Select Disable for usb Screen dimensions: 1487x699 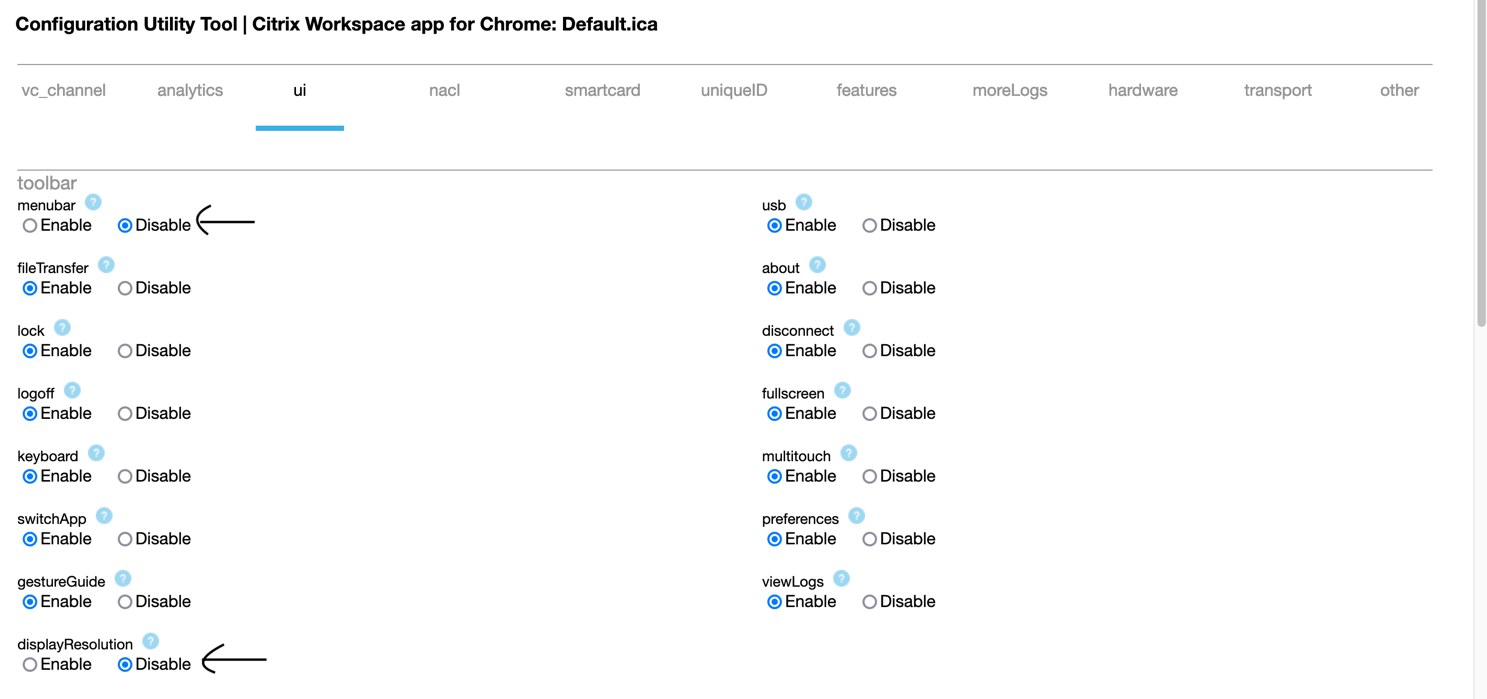[x=870, y=226]
